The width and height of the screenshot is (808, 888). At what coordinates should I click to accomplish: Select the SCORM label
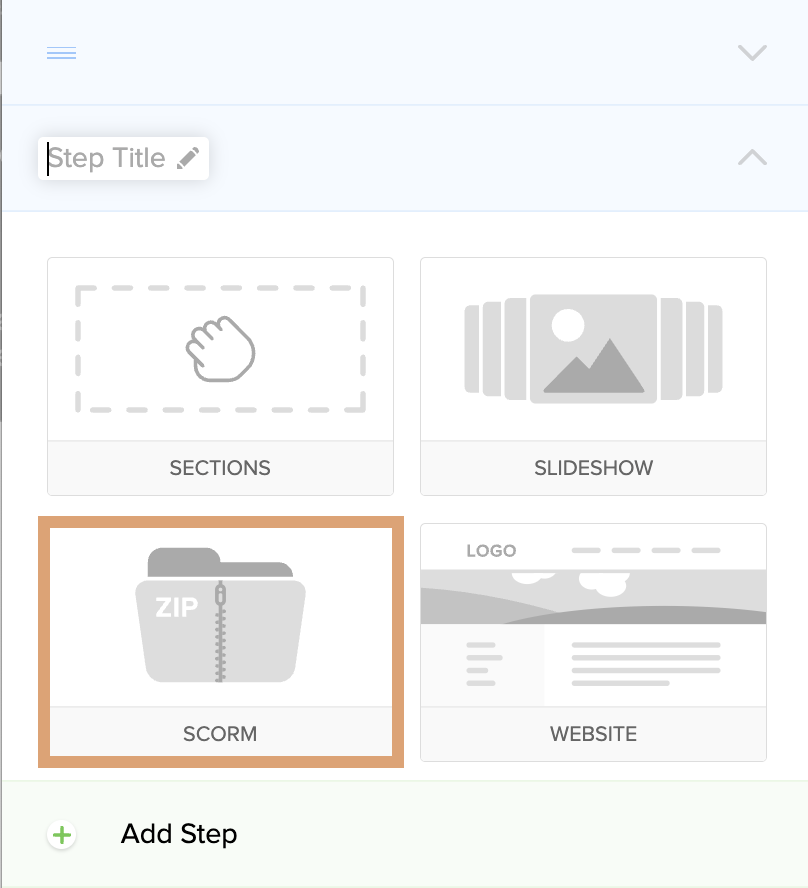220,734
